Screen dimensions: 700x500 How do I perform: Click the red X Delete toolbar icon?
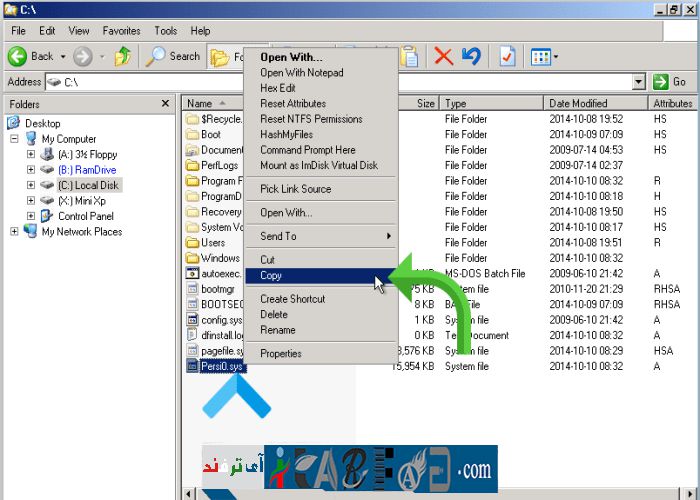pos(444,56)
